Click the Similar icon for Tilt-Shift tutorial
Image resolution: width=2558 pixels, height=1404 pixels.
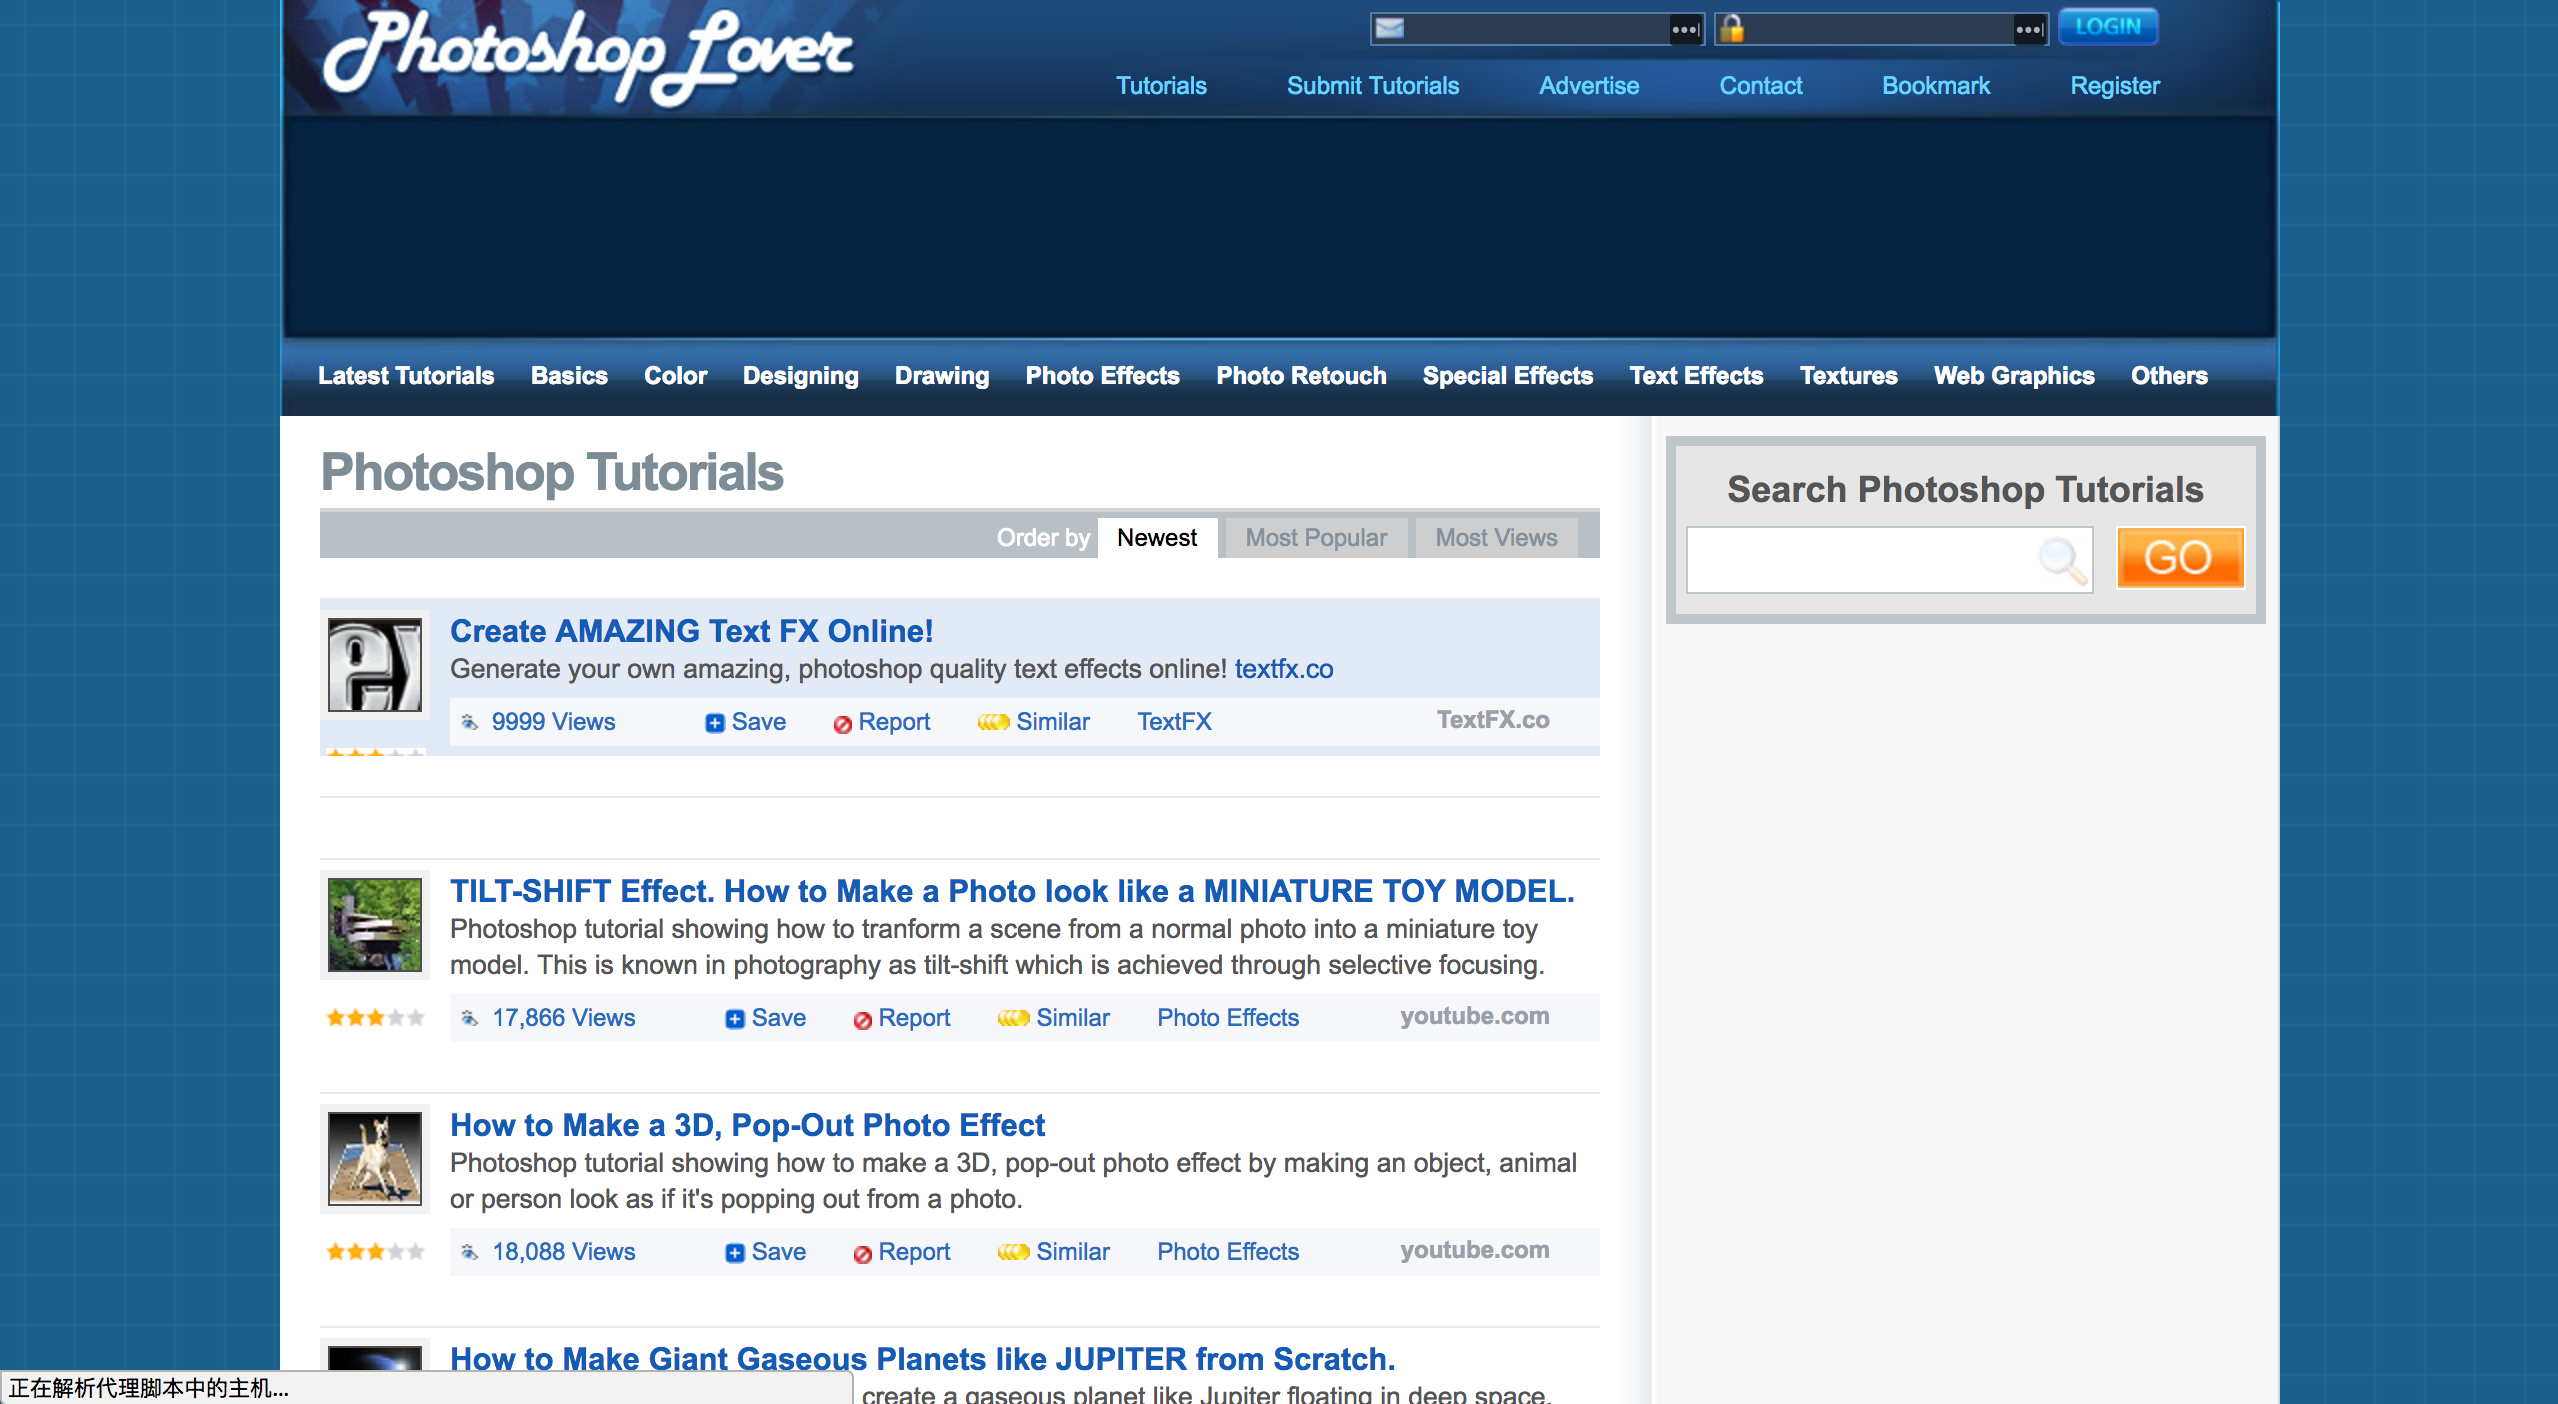(x=1013, y=1018)
